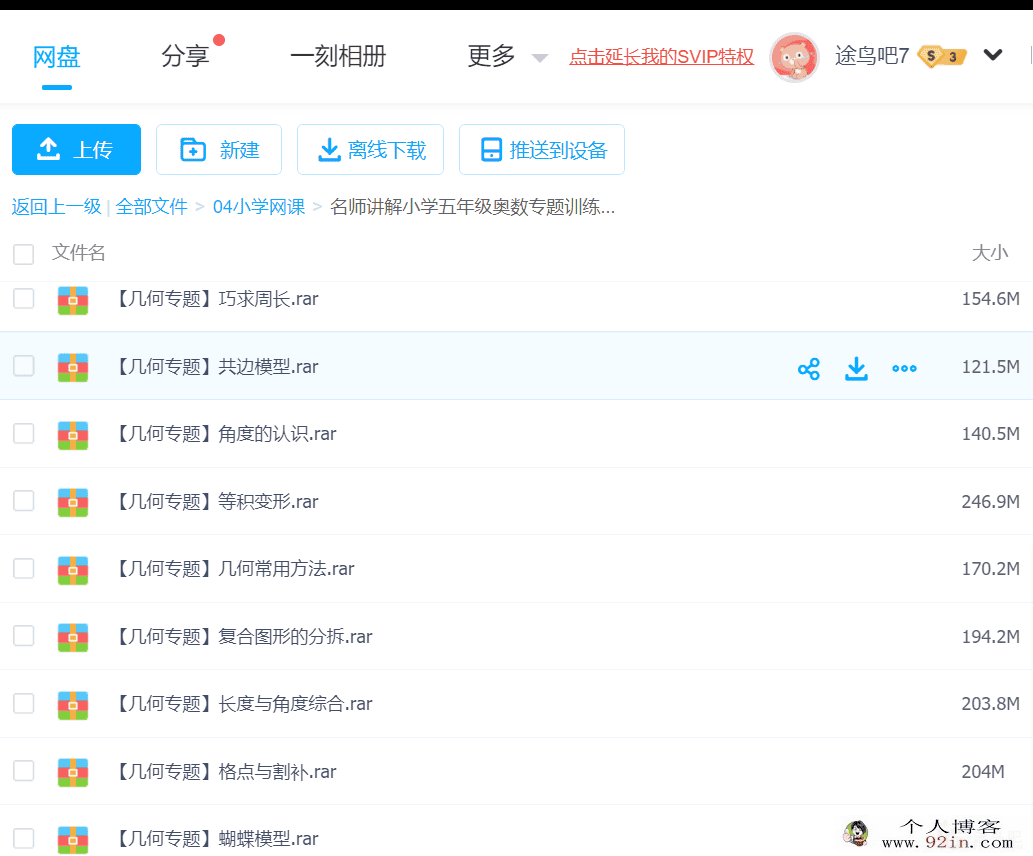Open the account dropdown chevron
Screen dimensions: 1033x856
[993, 55]
